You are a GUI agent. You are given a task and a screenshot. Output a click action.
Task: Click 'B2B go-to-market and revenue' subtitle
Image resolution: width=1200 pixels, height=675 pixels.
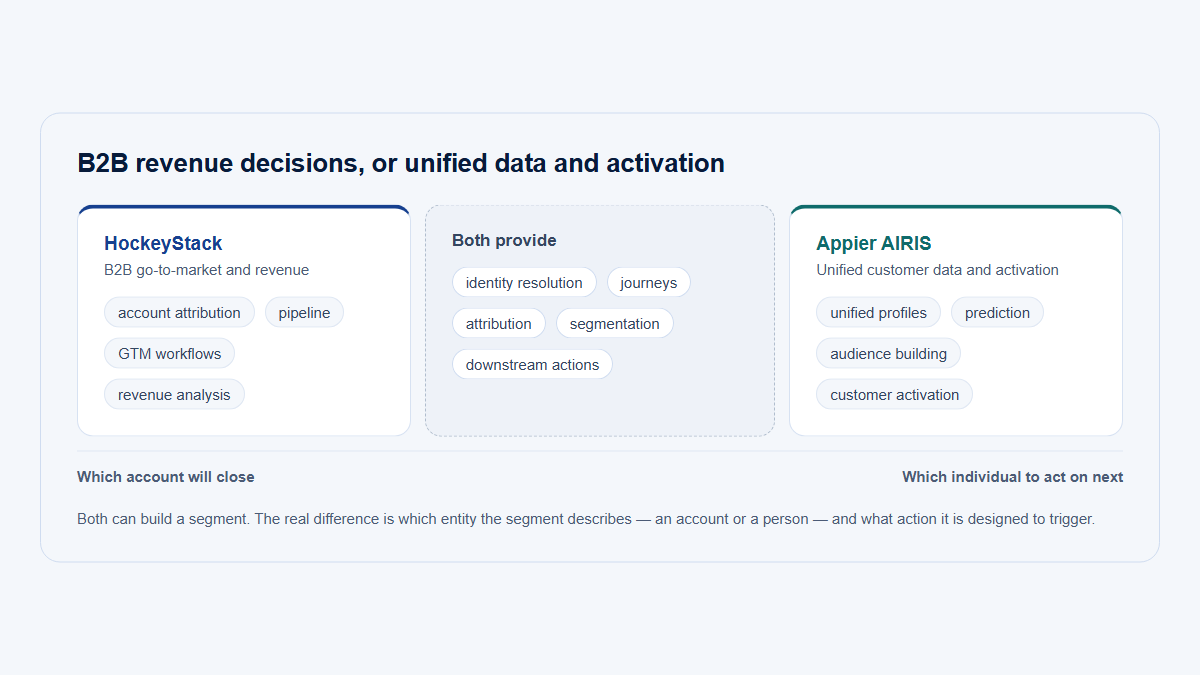pyautogui.click(x=207, y=270)
